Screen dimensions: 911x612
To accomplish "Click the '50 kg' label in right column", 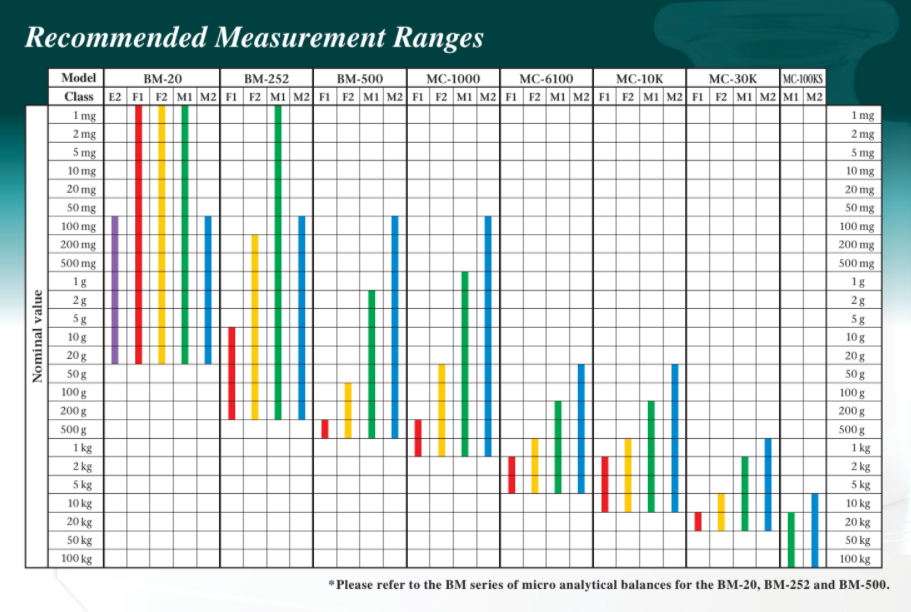I will (858, 541).
